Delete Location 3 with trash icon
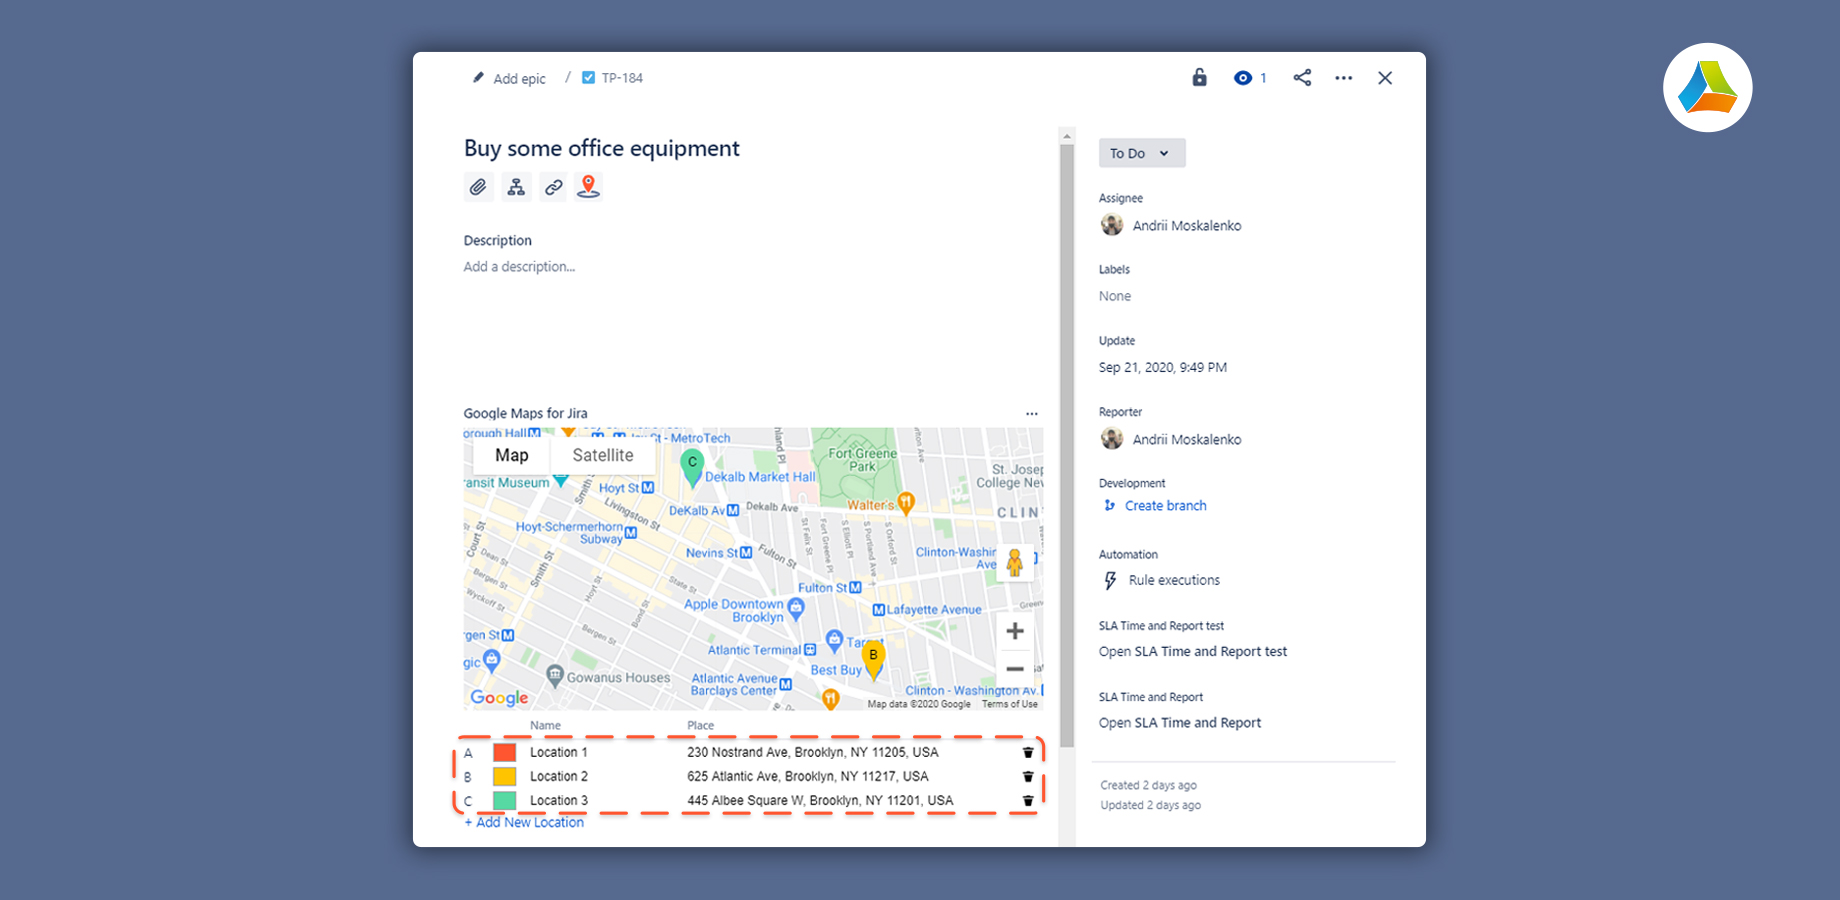Image resolution: width=1840 pixels, height=900 pixels. click(1027, 800)
